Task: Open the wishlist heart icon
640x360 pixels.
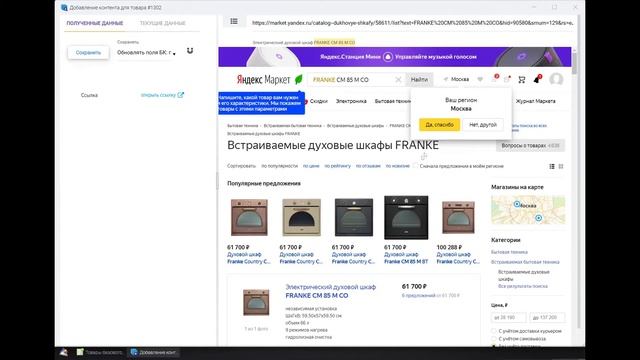Action: [x=480, y=79]
